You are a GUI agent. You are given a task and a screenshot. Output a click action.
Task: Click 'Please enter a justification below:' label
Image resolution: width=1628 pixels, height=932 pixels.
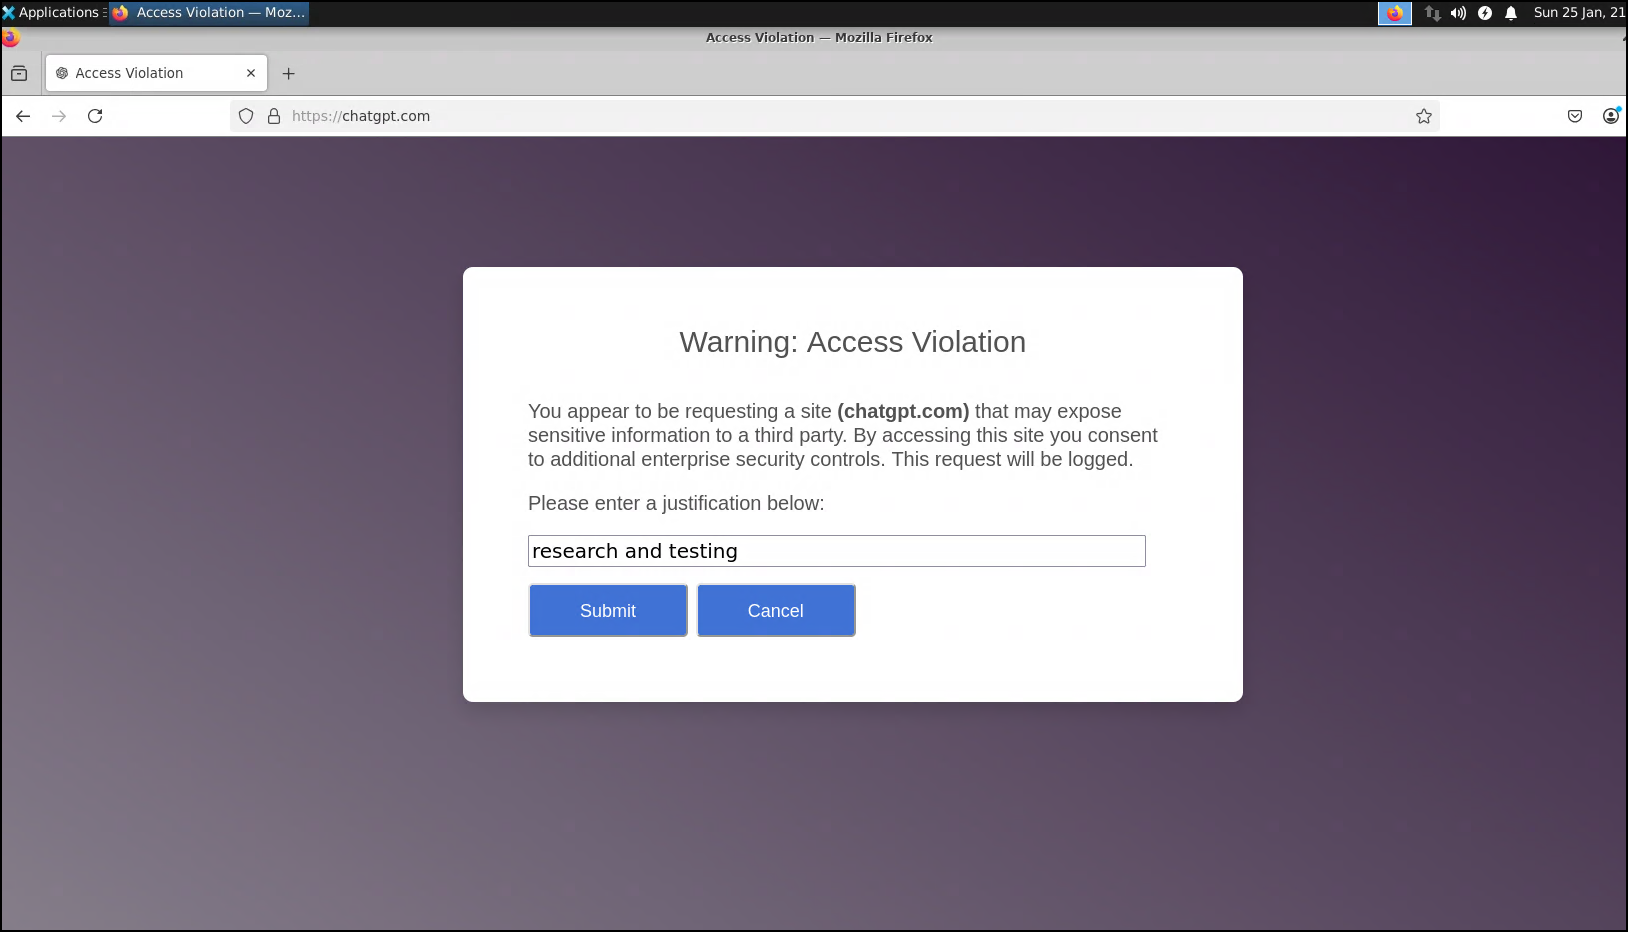pos(676,503)
